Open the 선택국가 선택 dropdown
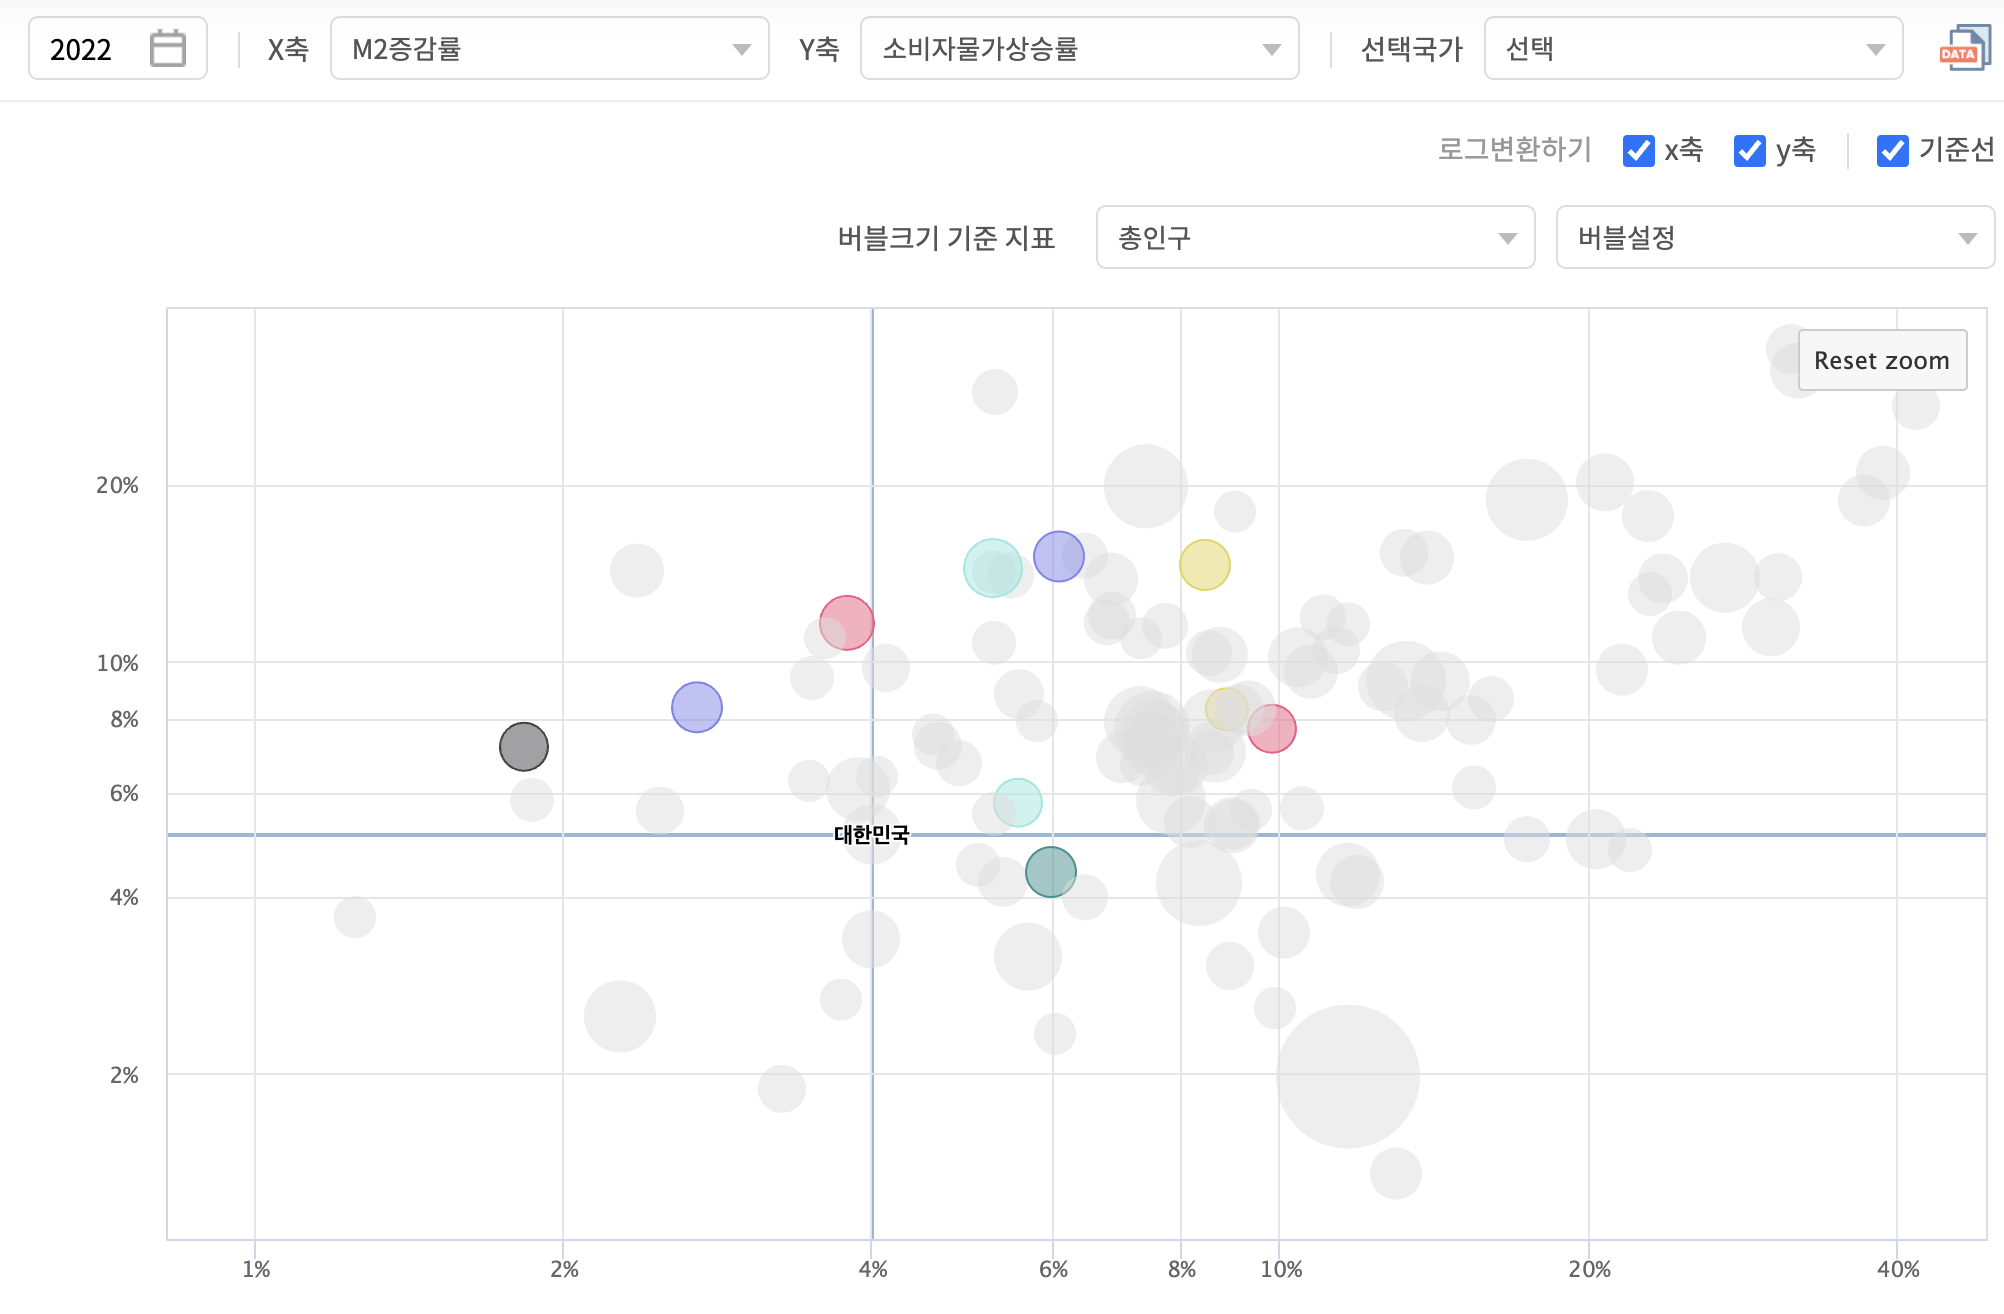Screen dimensions: 2004x1314 click(x=1693, y=48)
